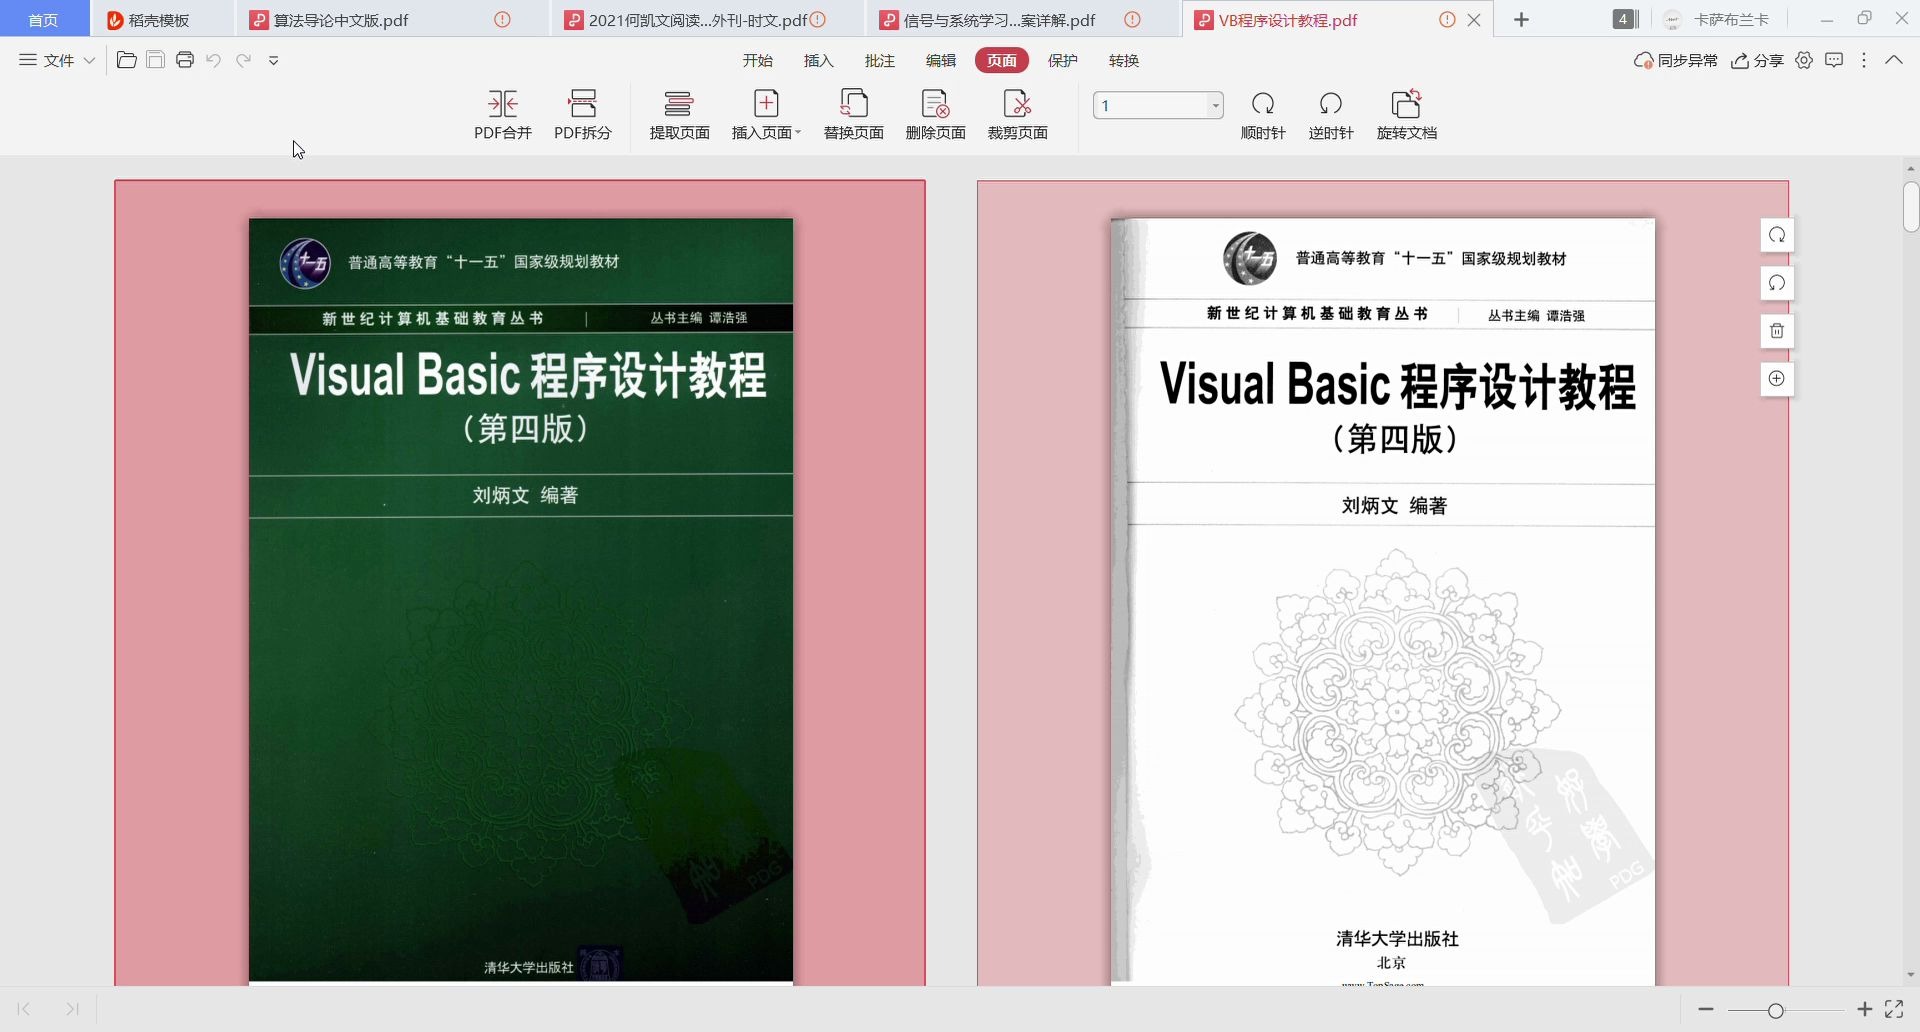The width and height of the screenshot is (1920, 1032).
Task: Click the zoom out minus icon
Action: 1706,1009
